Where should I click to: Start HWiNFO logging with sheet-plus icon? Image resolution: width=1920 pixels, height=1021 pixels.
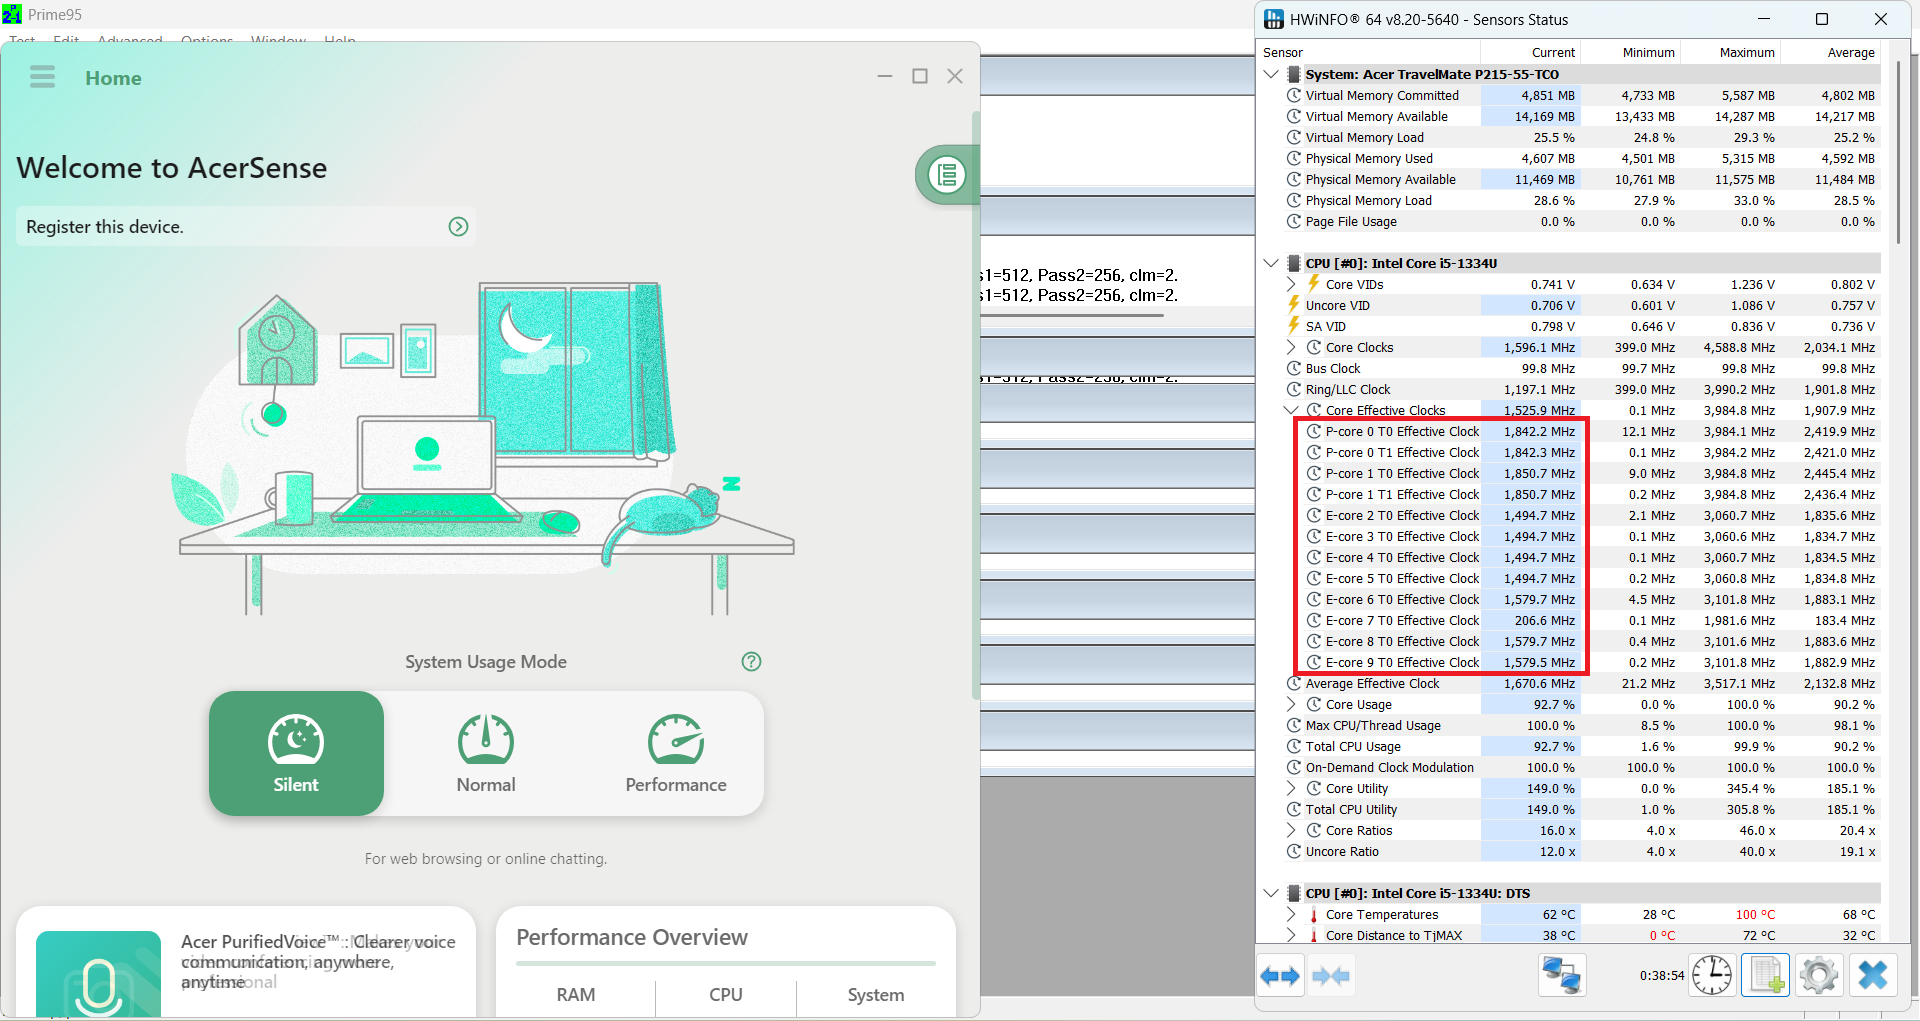1765,975
